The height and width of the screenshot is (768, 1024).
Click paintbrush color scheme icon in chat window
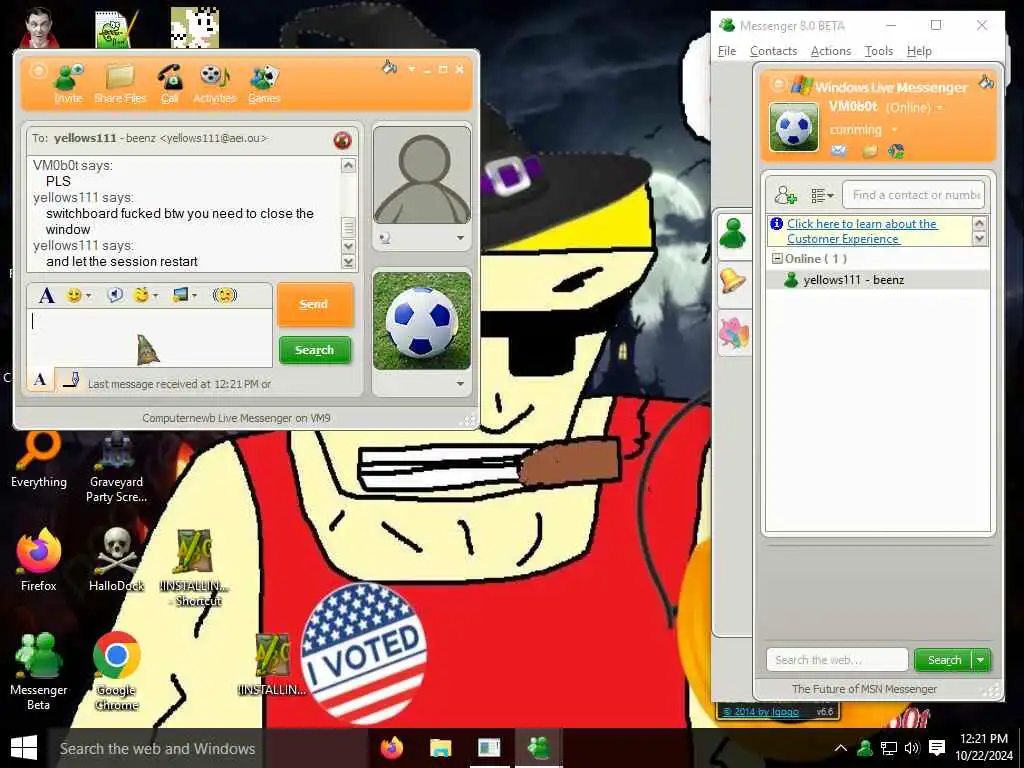click(389, 67)
